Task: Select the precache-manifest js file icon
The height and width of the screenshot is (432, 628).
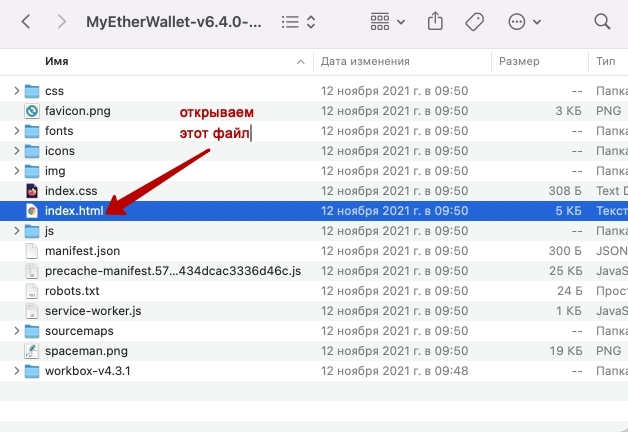Action: pos(32,271)
